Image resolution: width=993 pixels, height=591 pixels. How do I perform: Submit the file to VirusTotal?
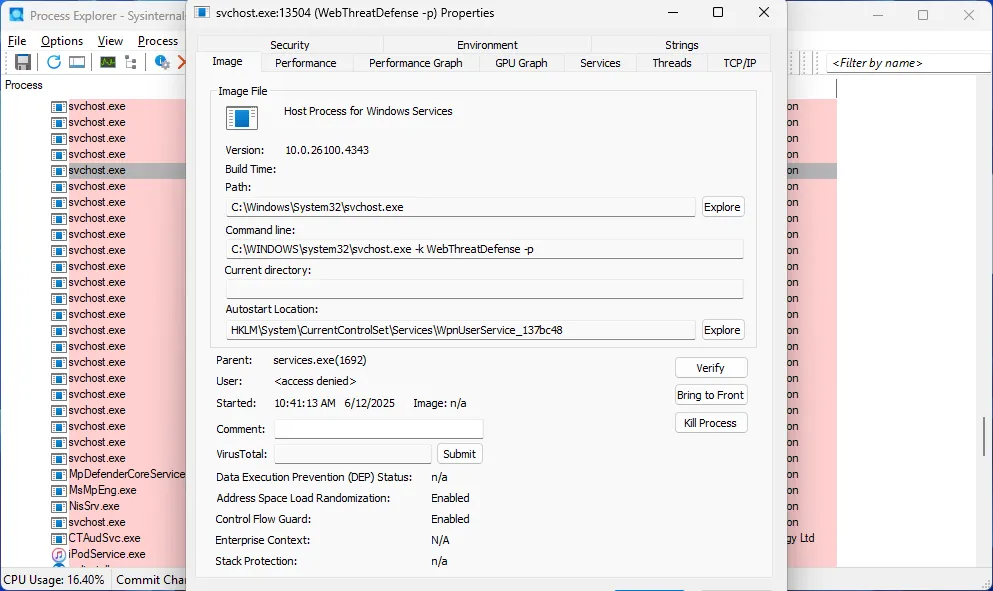click(459, 454)
